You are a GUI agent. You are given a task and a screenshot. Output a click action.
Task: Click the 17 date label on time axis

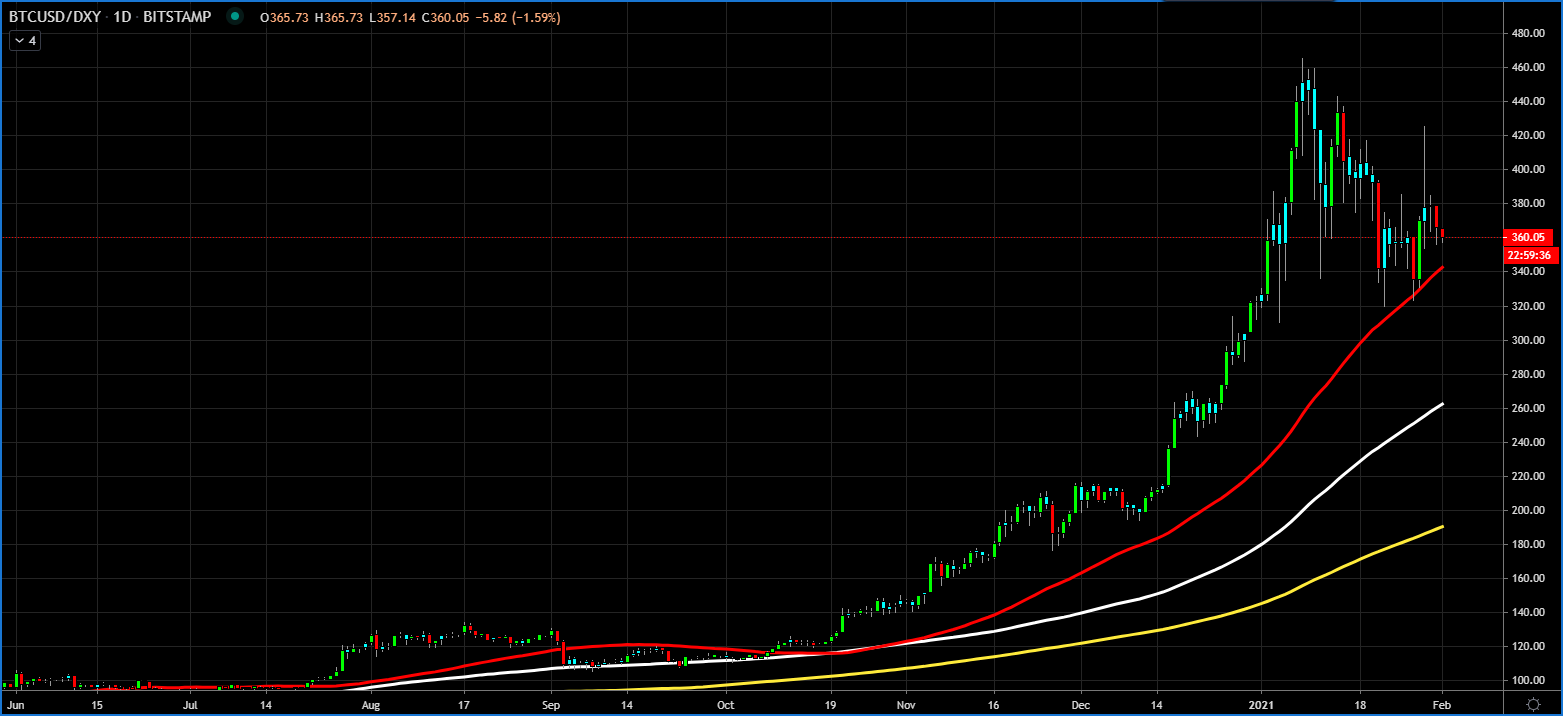464,704
